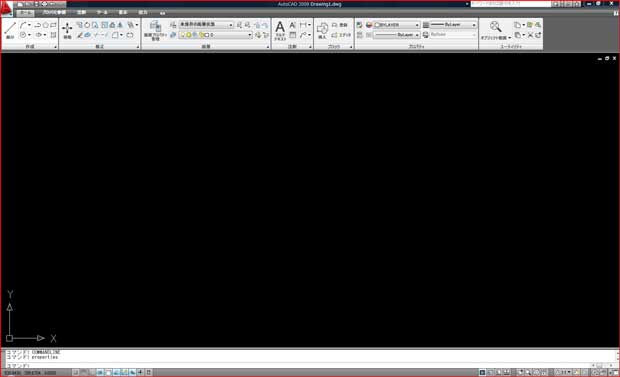Expand the Circle tool dropdown arrow
Viewport: 620px width, 377px height.
click(29, 35)
